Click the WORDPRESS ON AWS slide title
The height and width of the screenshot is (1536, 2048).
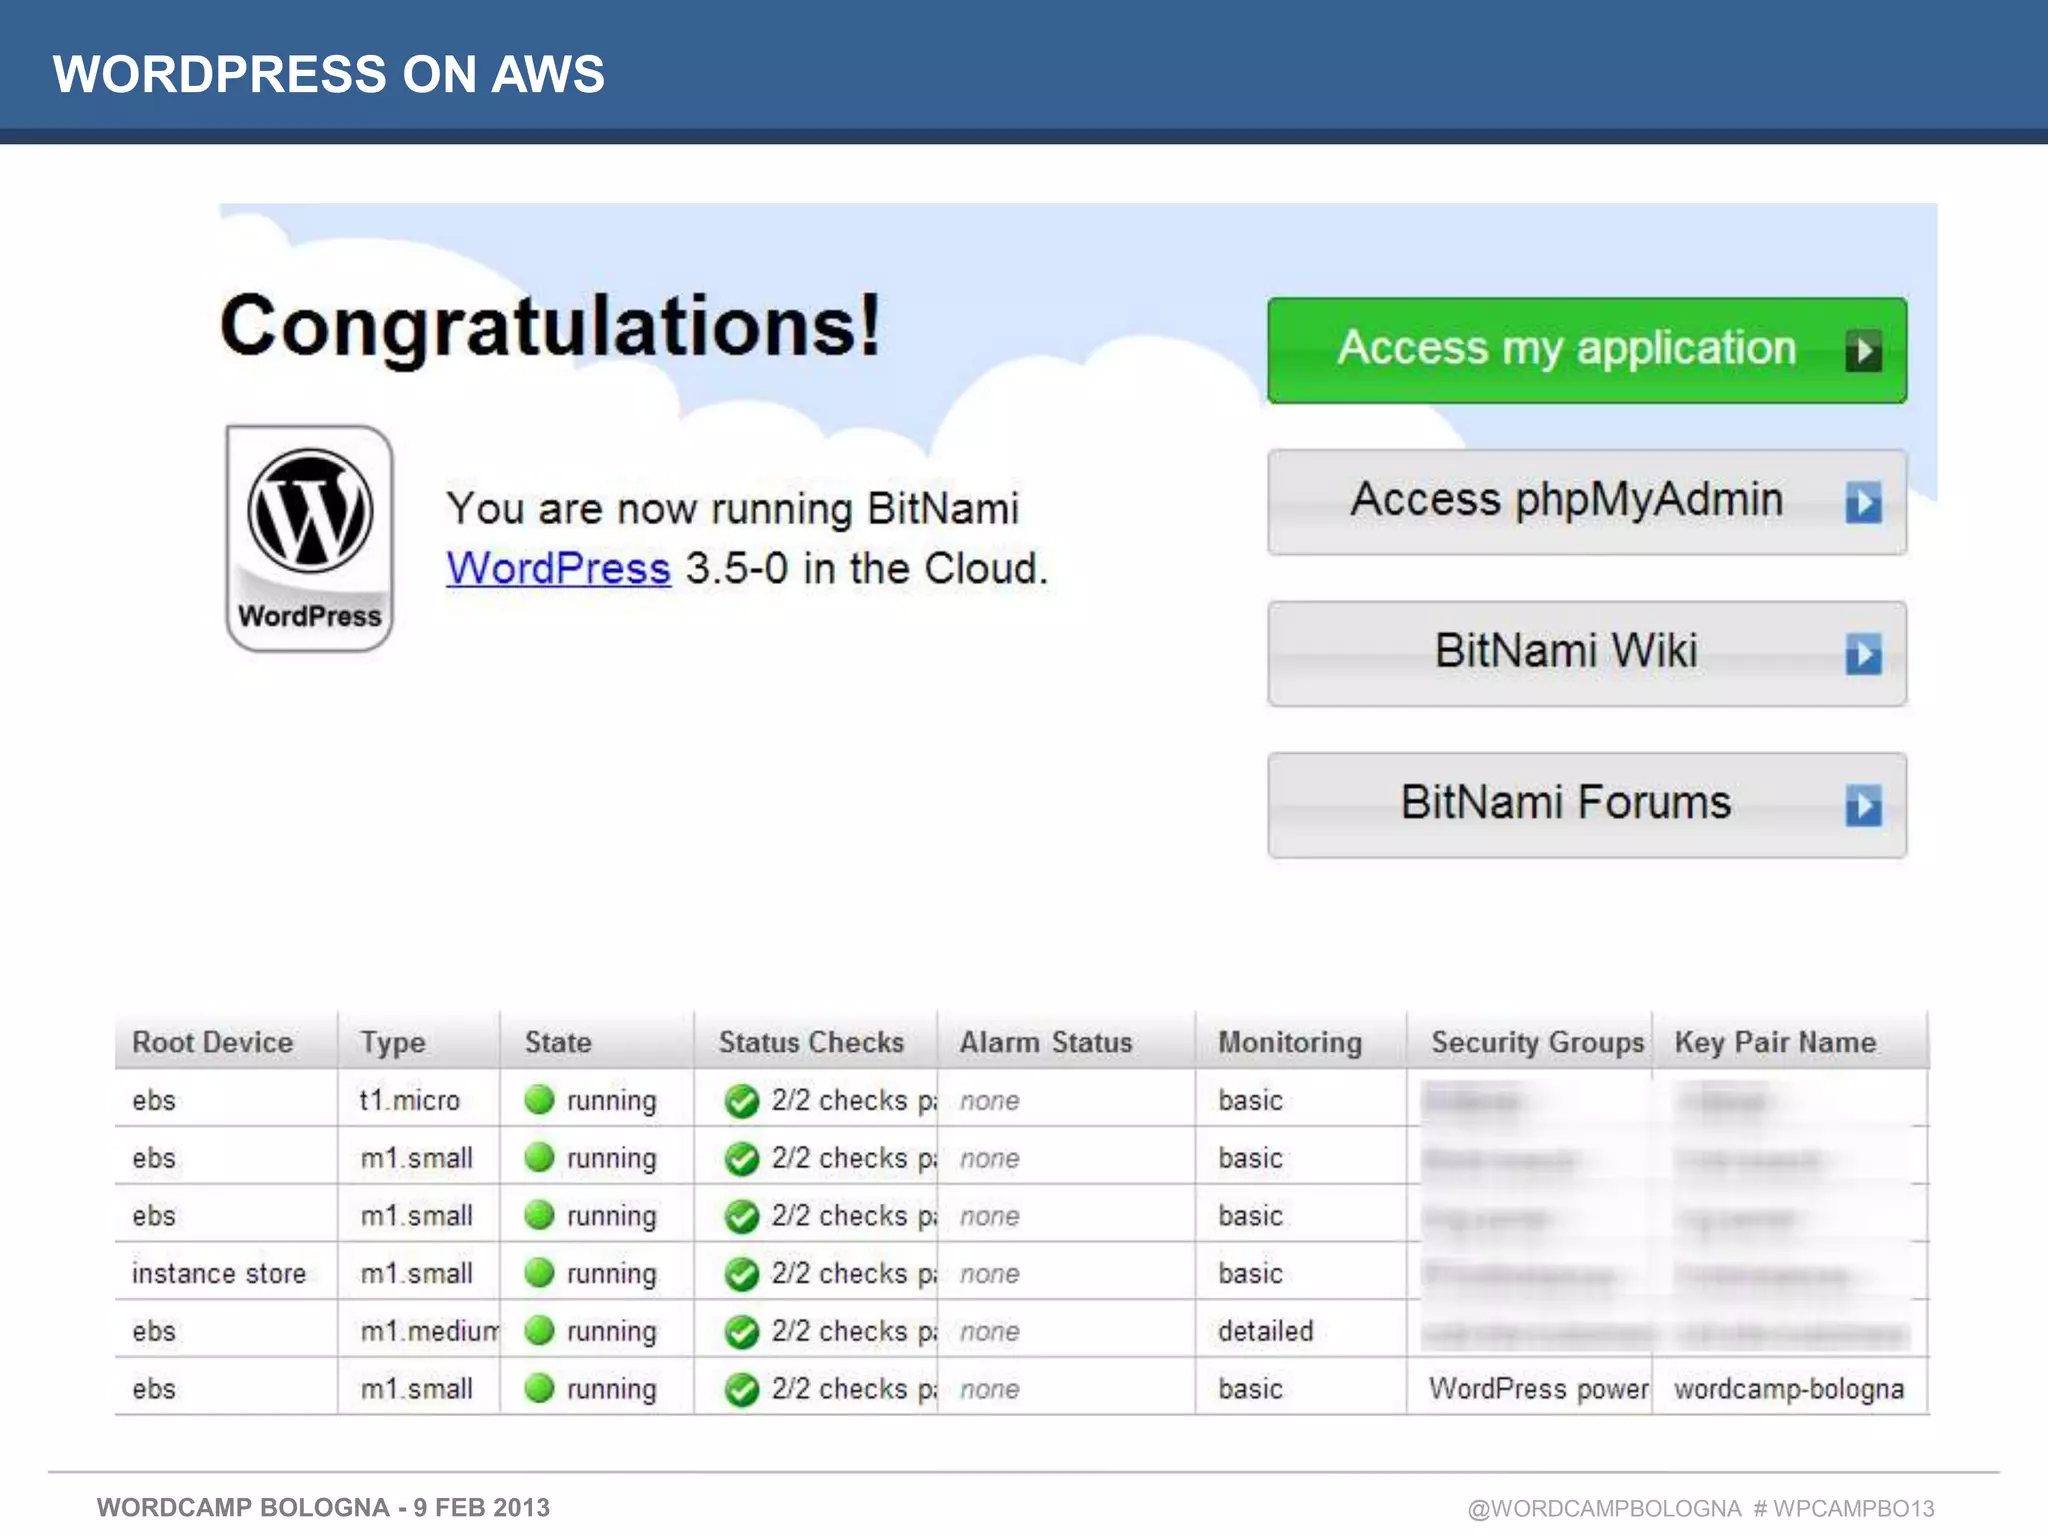tap(329, 74)
